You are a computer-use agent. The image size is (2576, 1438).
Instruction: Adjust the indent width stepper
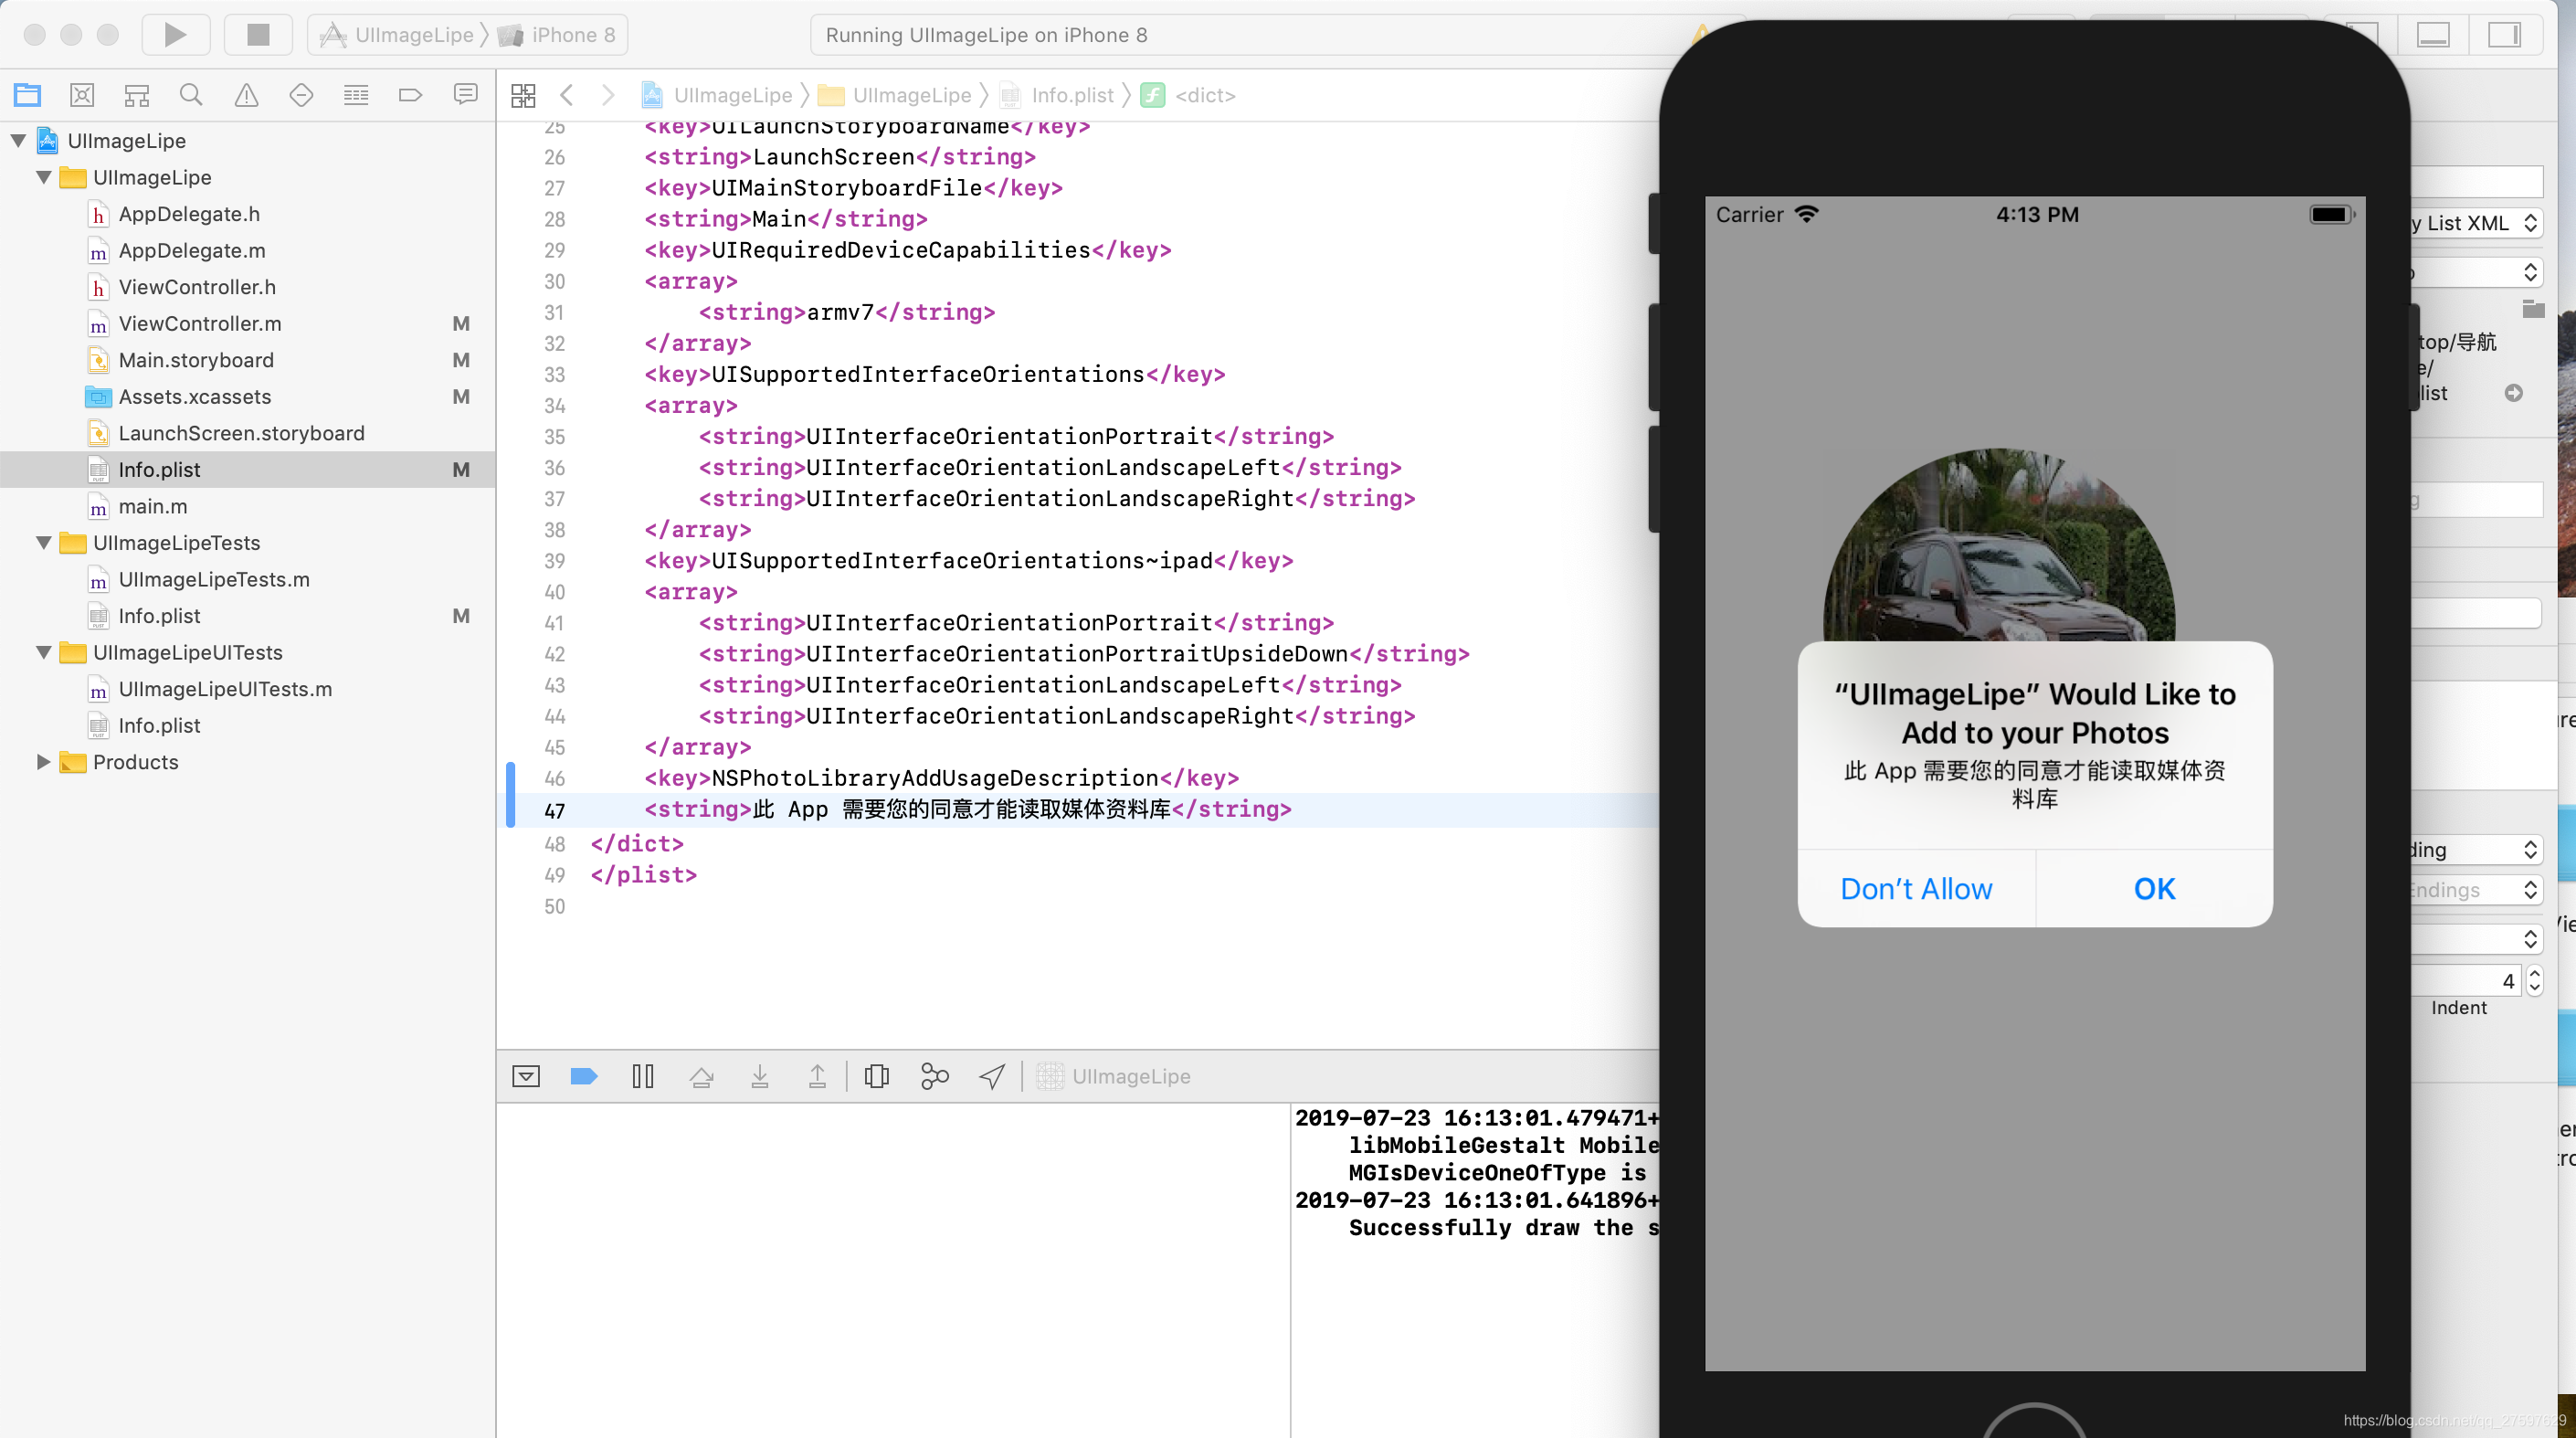[x=2535, y=981]
